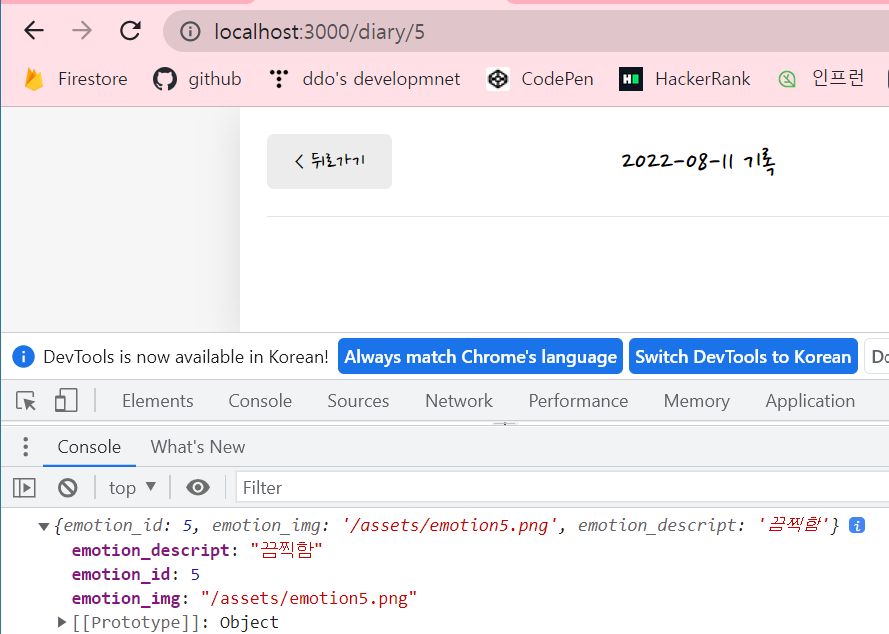Switch to the Network panel tab

click(459, 401)
